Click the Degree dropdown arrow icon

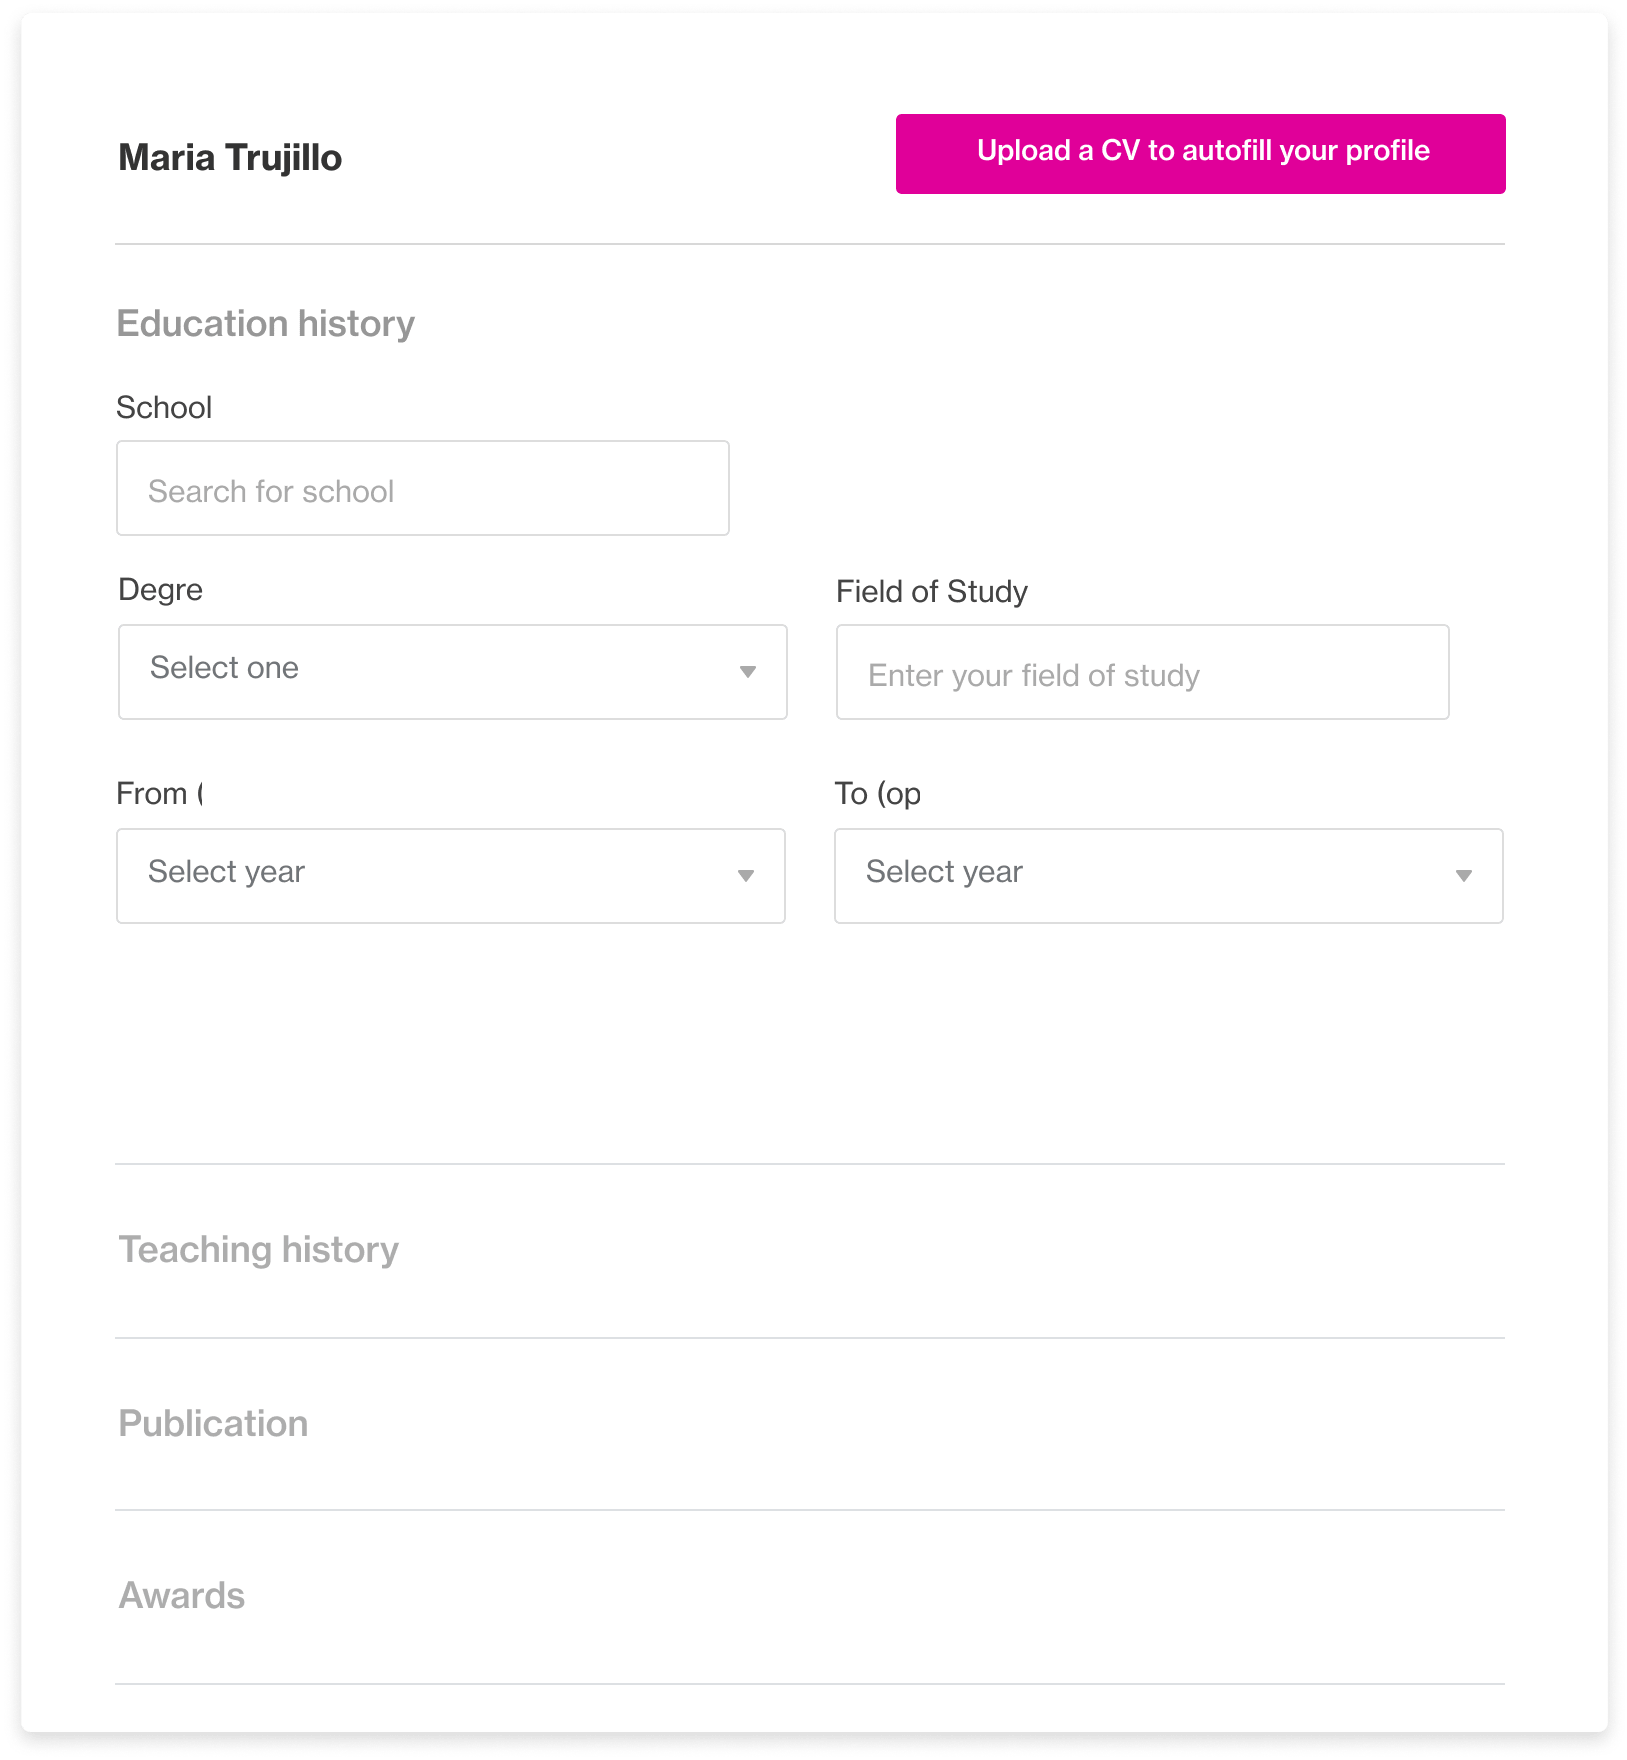pyautogui.click(x=747, y=672)
